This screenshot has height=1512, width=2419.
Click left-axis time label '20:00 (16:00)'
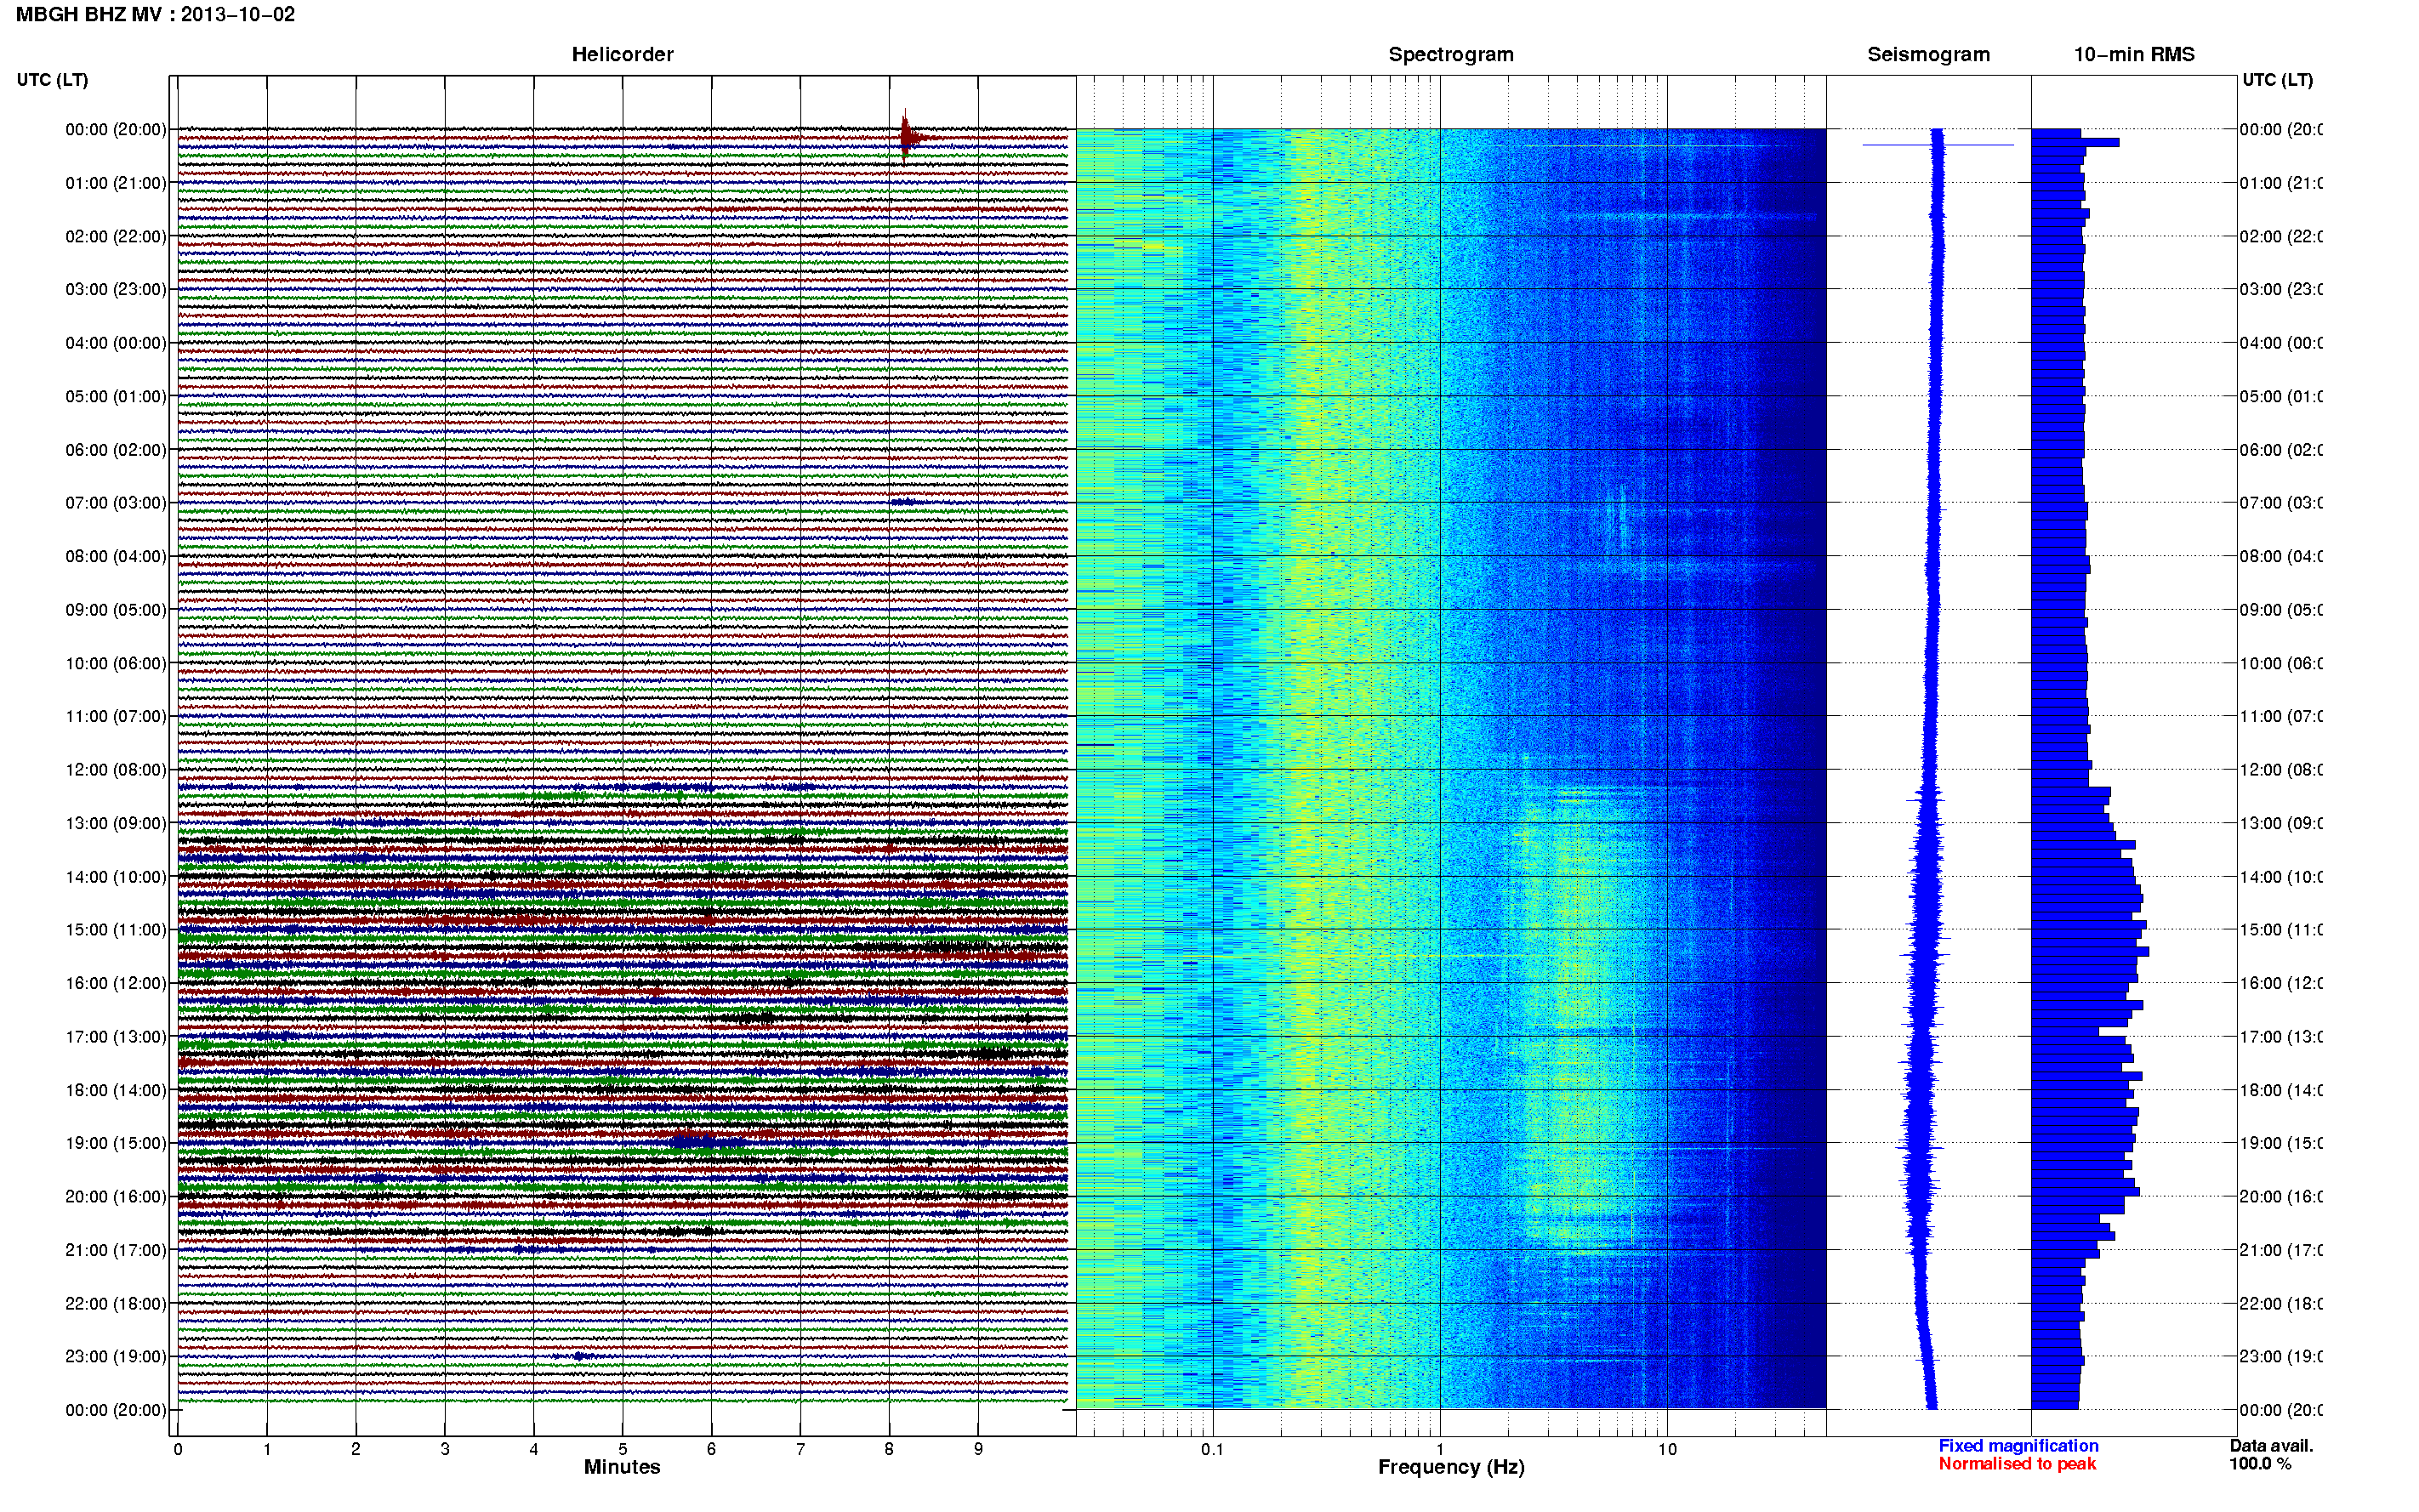click(116, 1197)
